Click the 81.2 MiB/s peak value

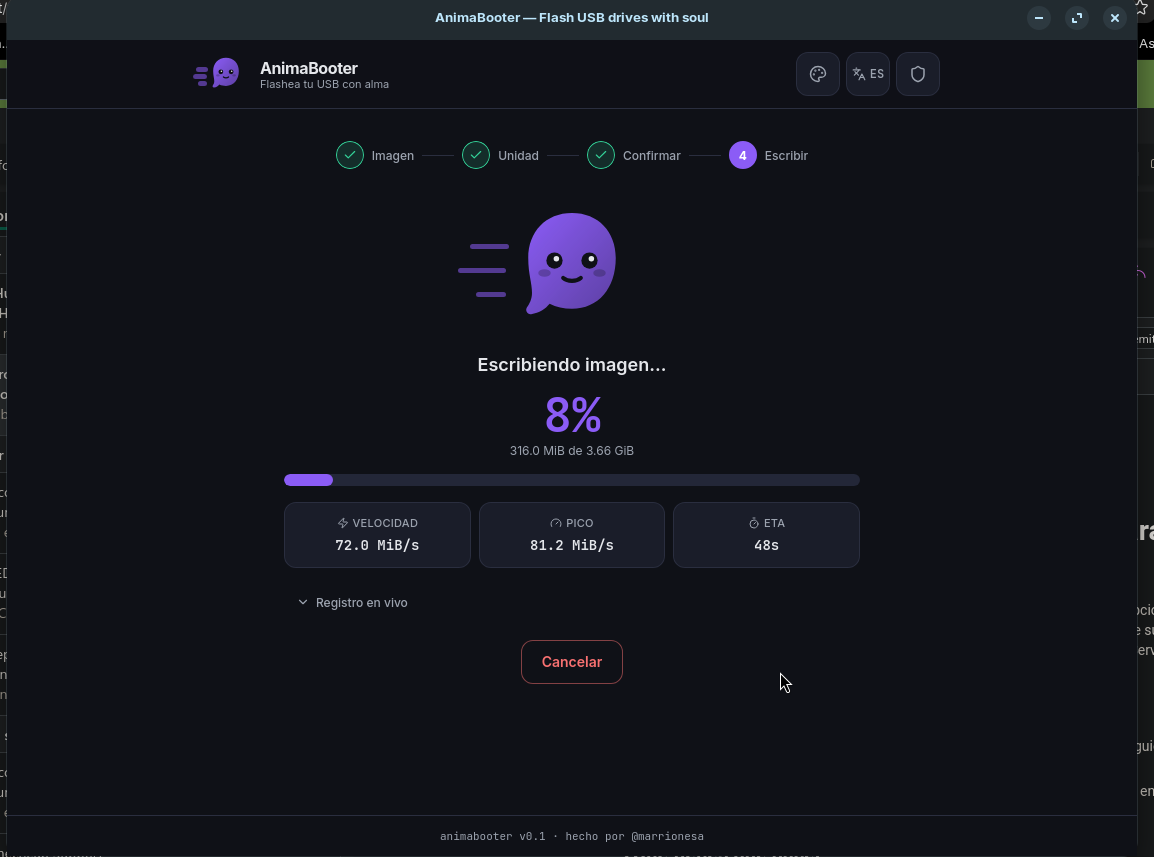coord(572,545)
